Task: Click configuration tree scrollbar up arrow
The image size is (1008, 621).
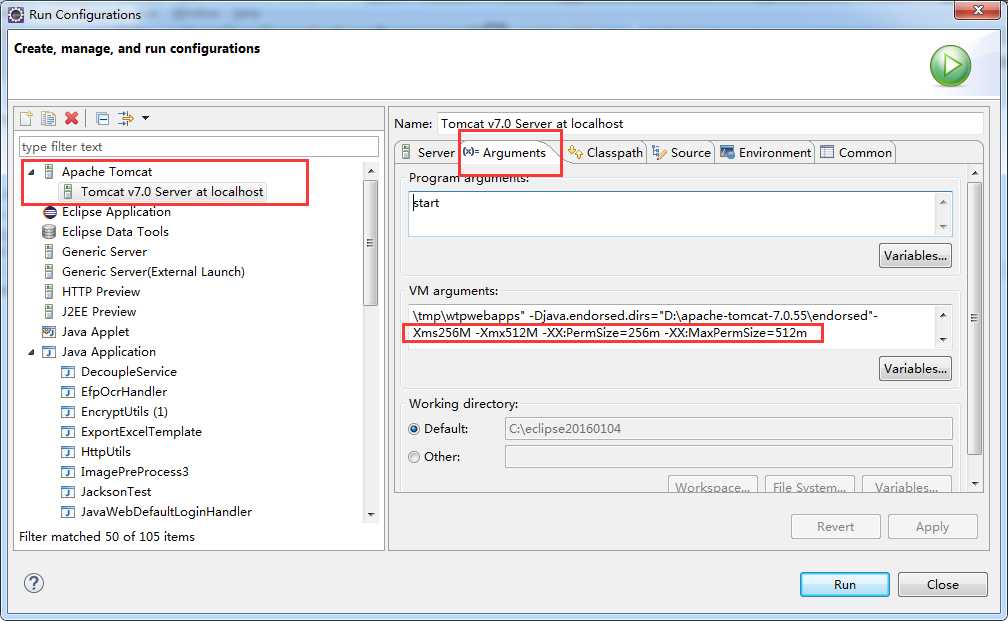Action: tap(371, 171)
